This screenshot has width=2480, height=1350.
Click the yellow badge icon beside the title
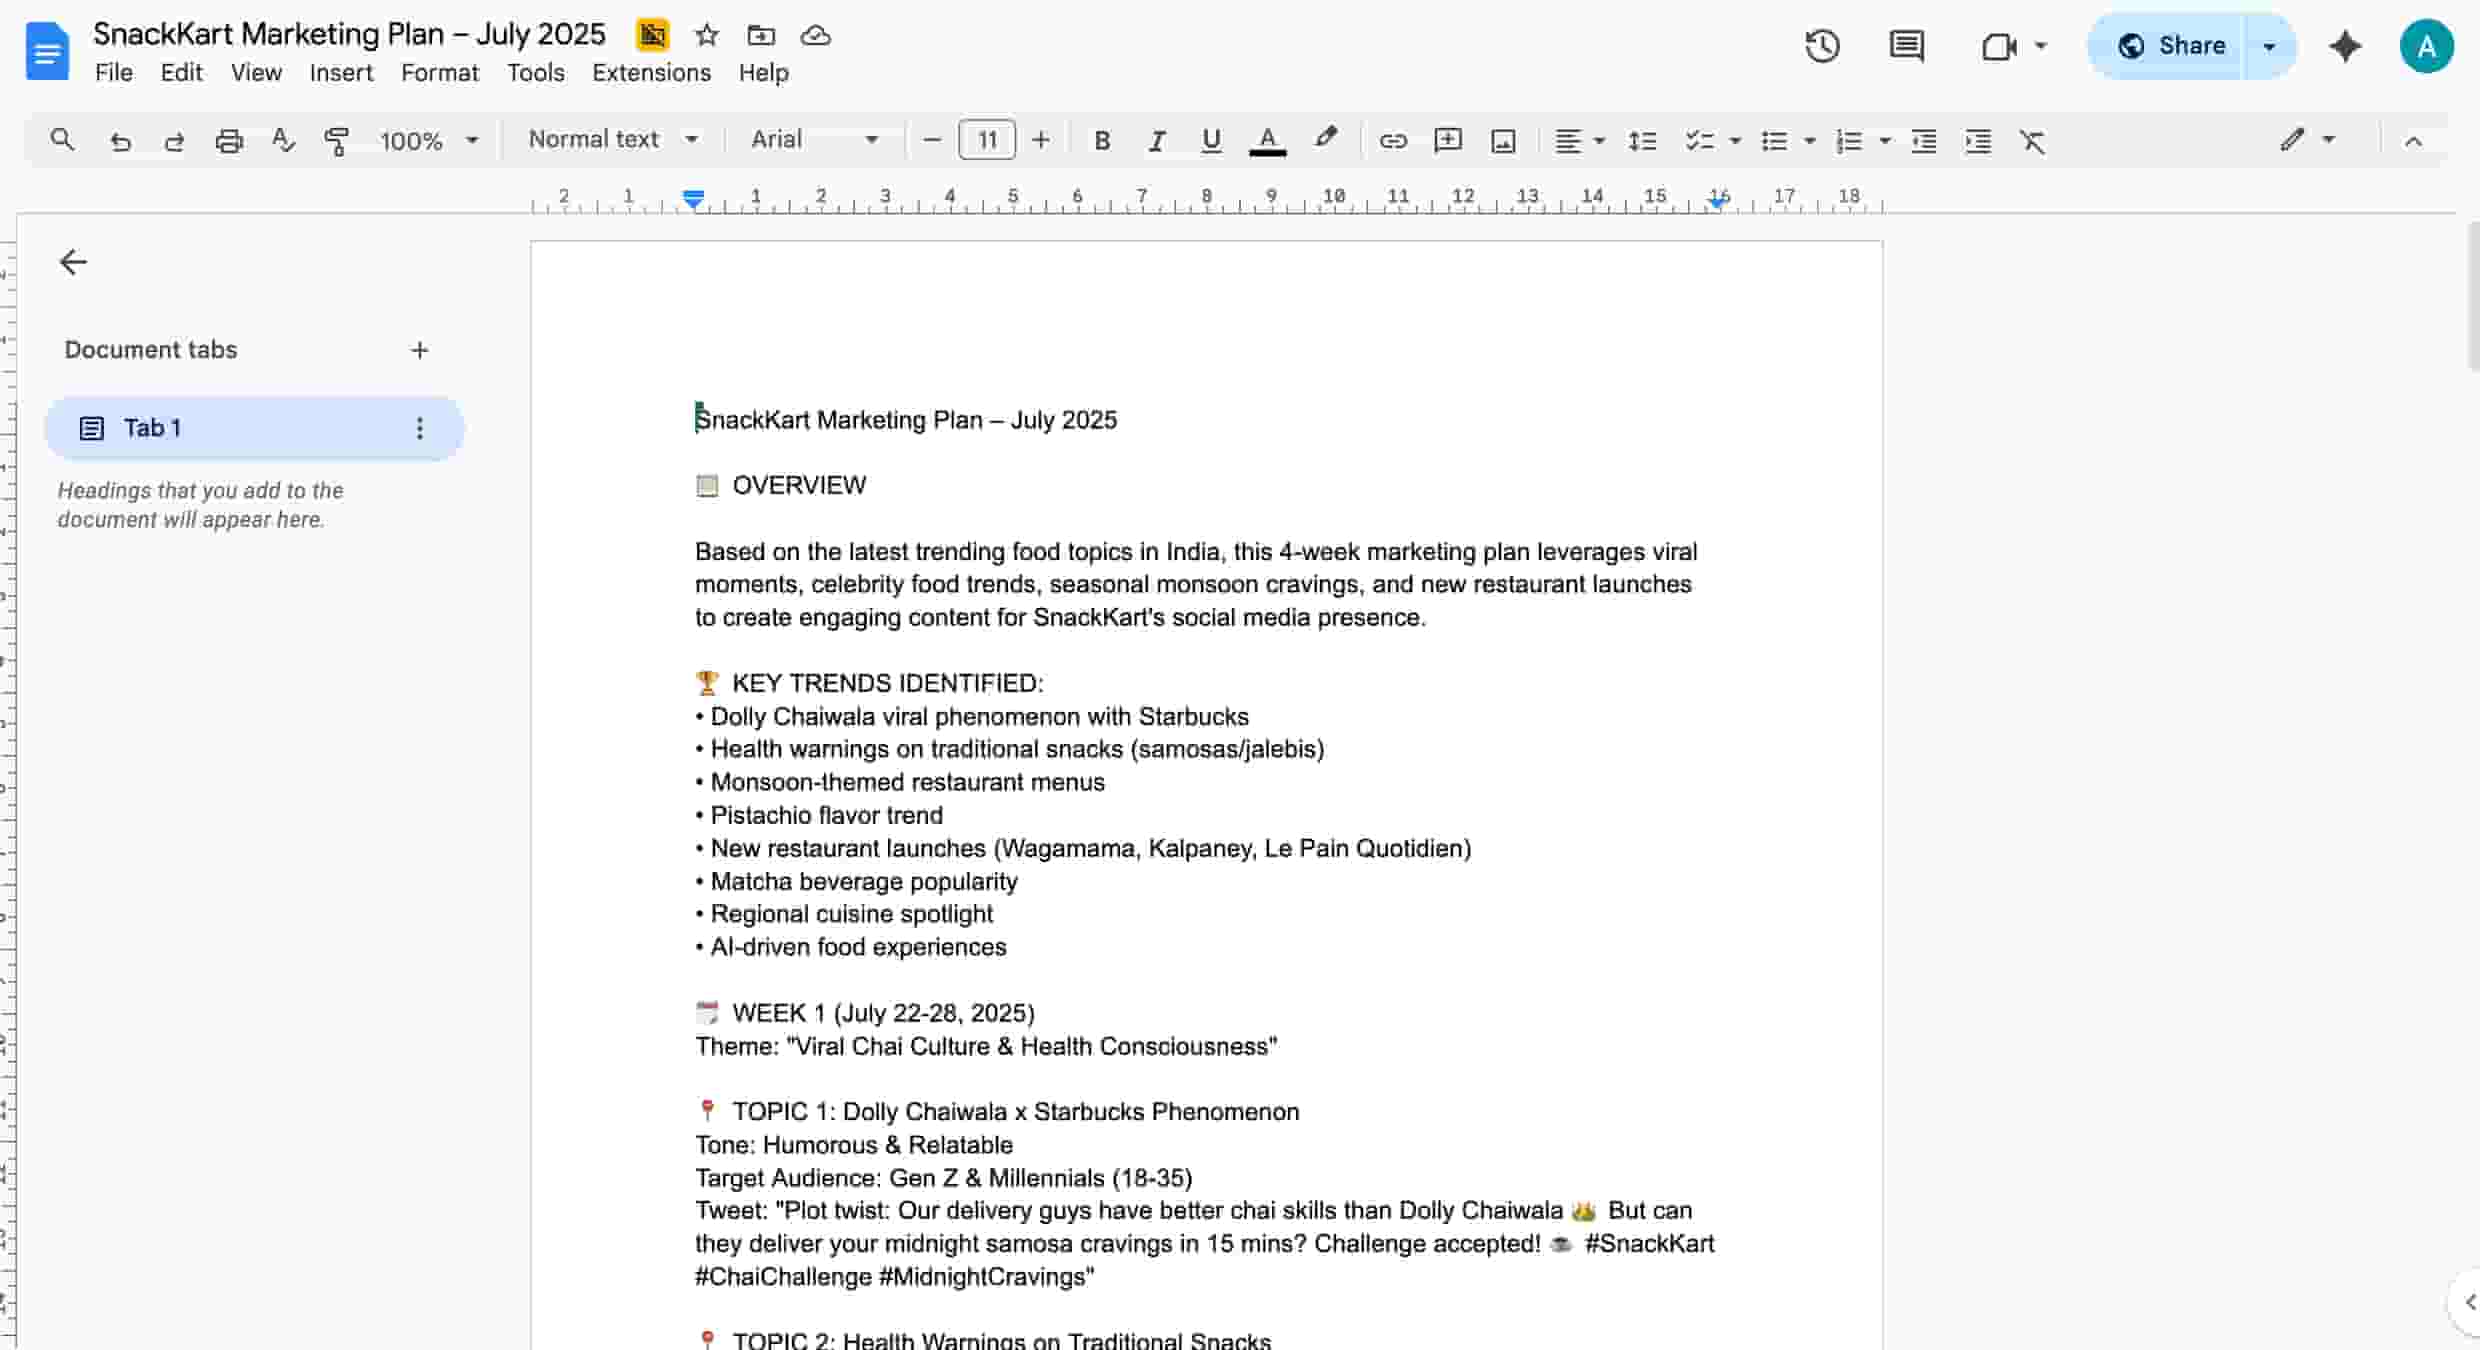click(x=652, y=35)
